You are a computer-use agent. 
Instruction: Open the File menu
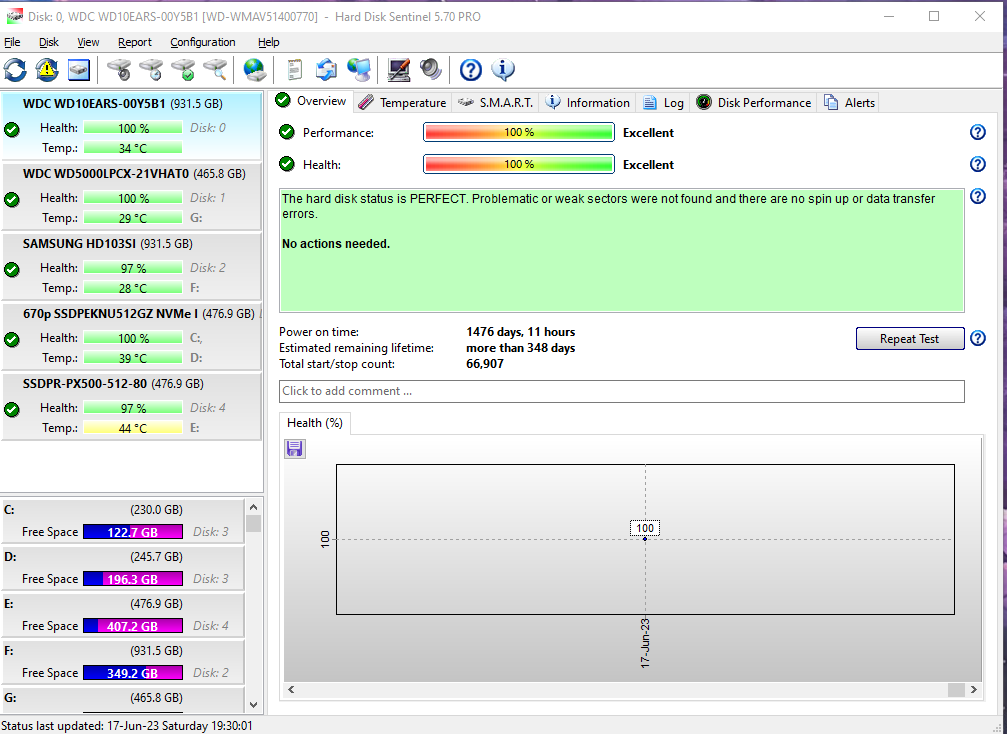12,42
